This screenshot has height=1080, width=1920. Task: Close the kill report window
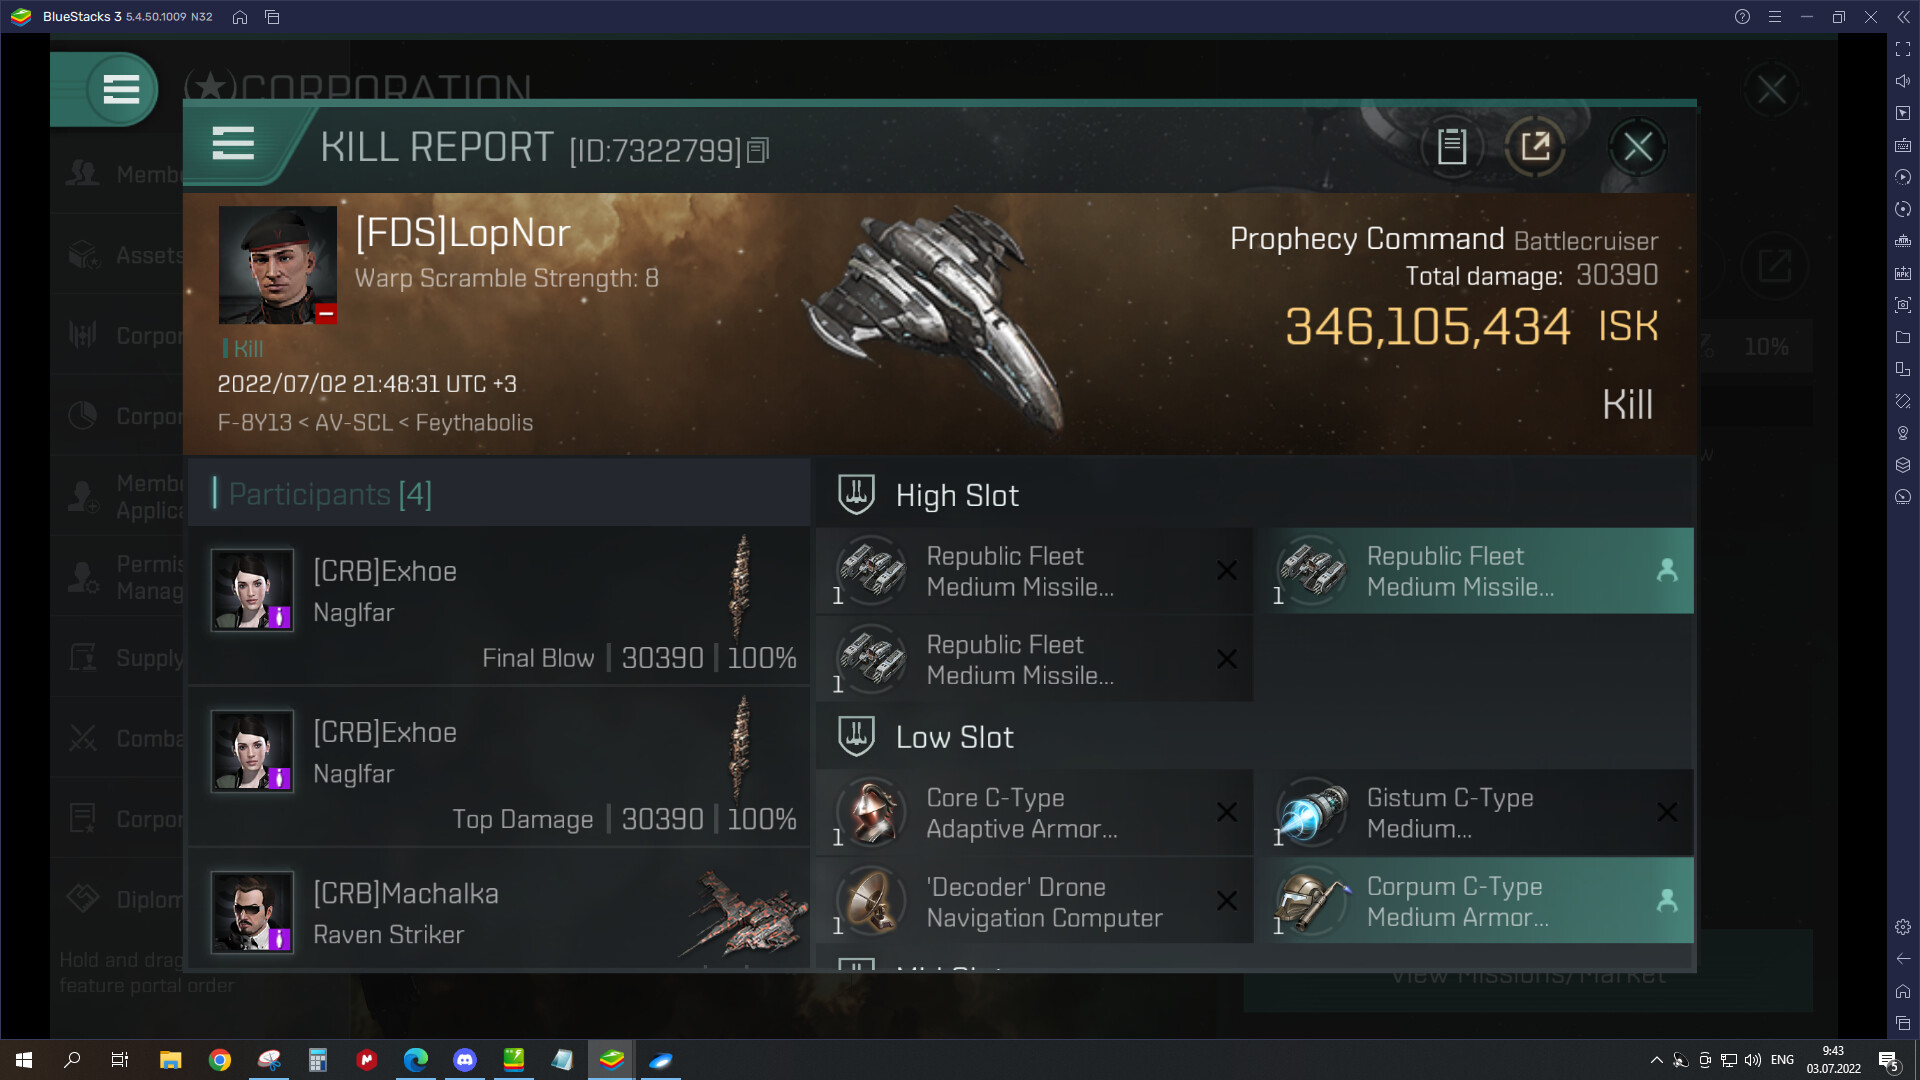(x=1637, y=147)
